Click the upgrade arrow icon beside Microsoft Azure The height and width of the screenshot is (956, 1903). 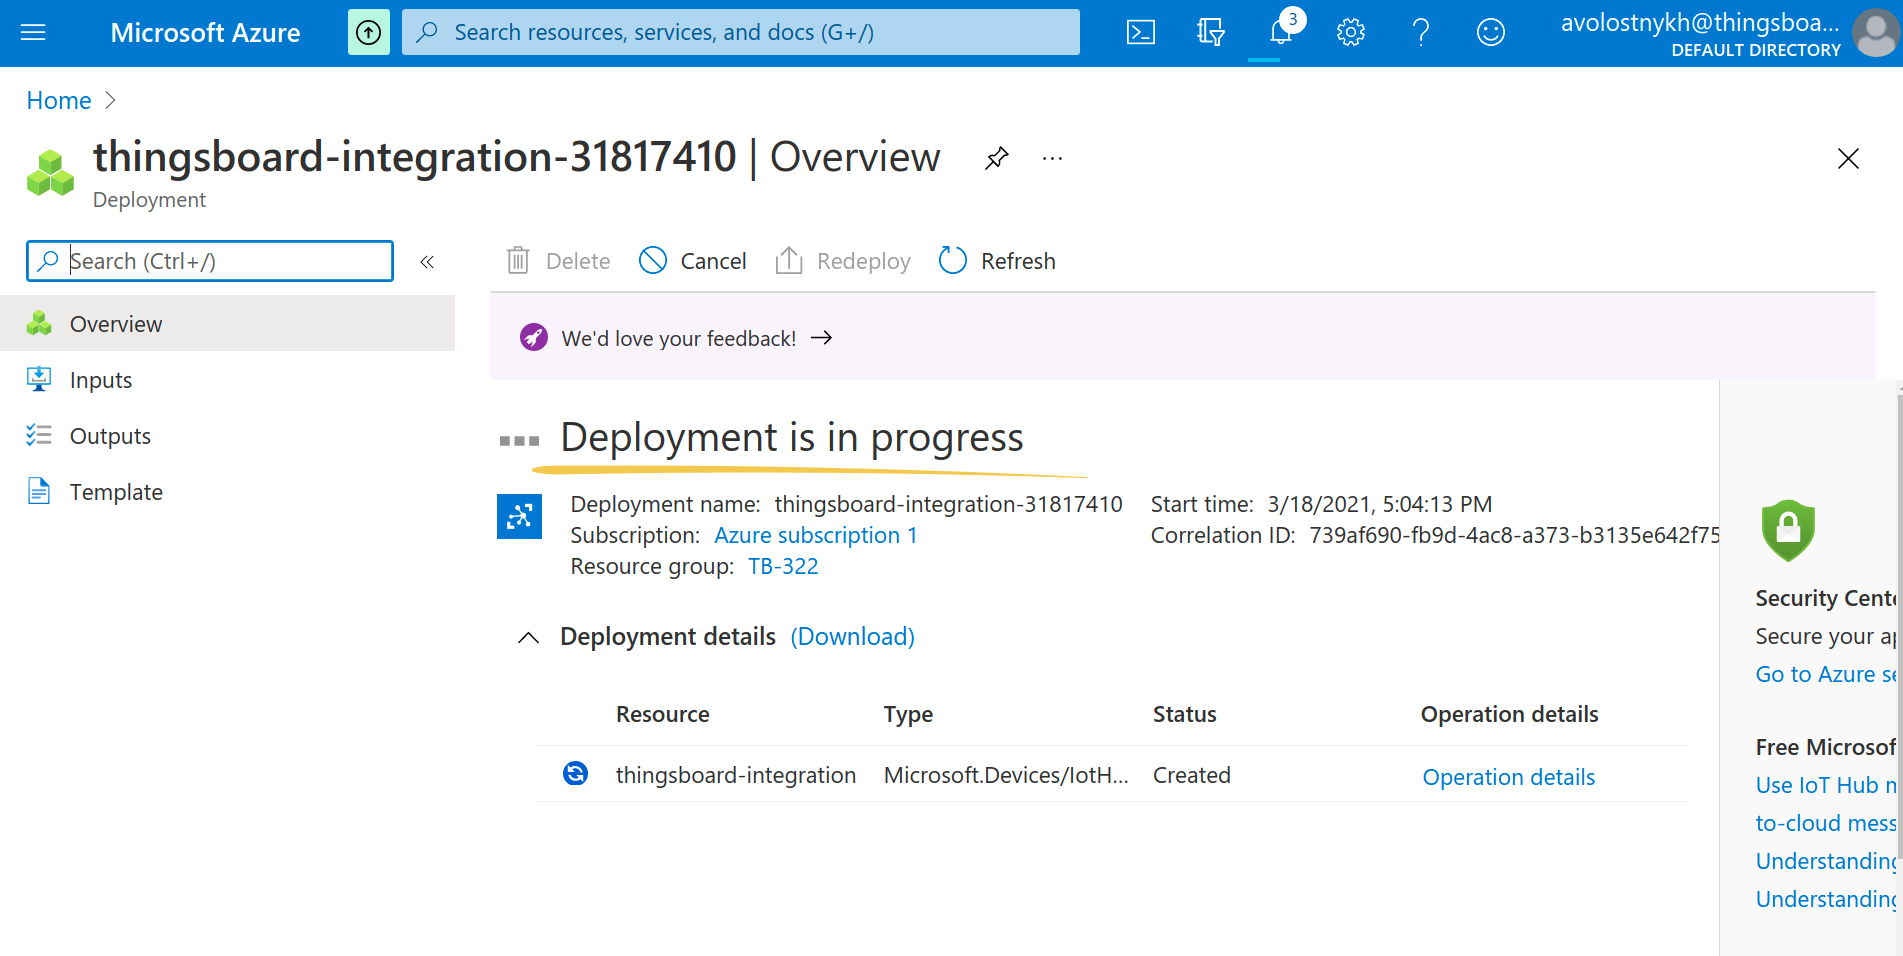tap(369, 33)
